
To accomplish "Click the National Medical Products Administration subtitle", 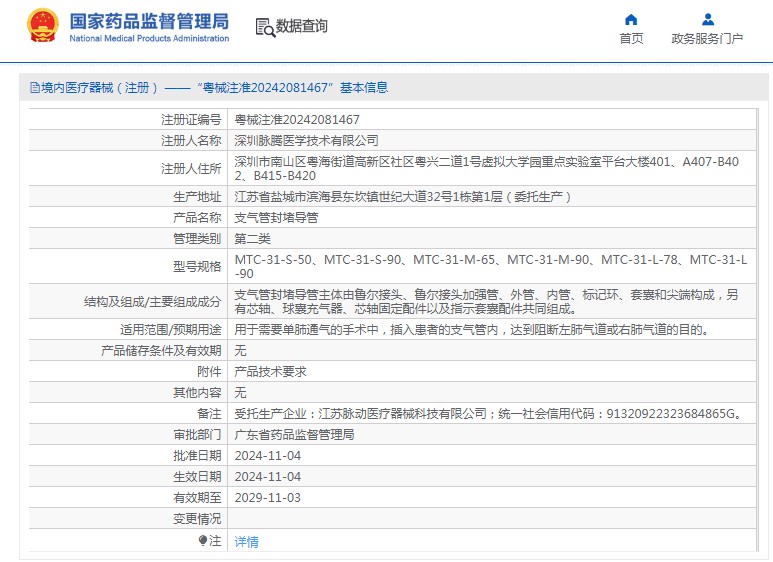I will [x=149, y=38].
